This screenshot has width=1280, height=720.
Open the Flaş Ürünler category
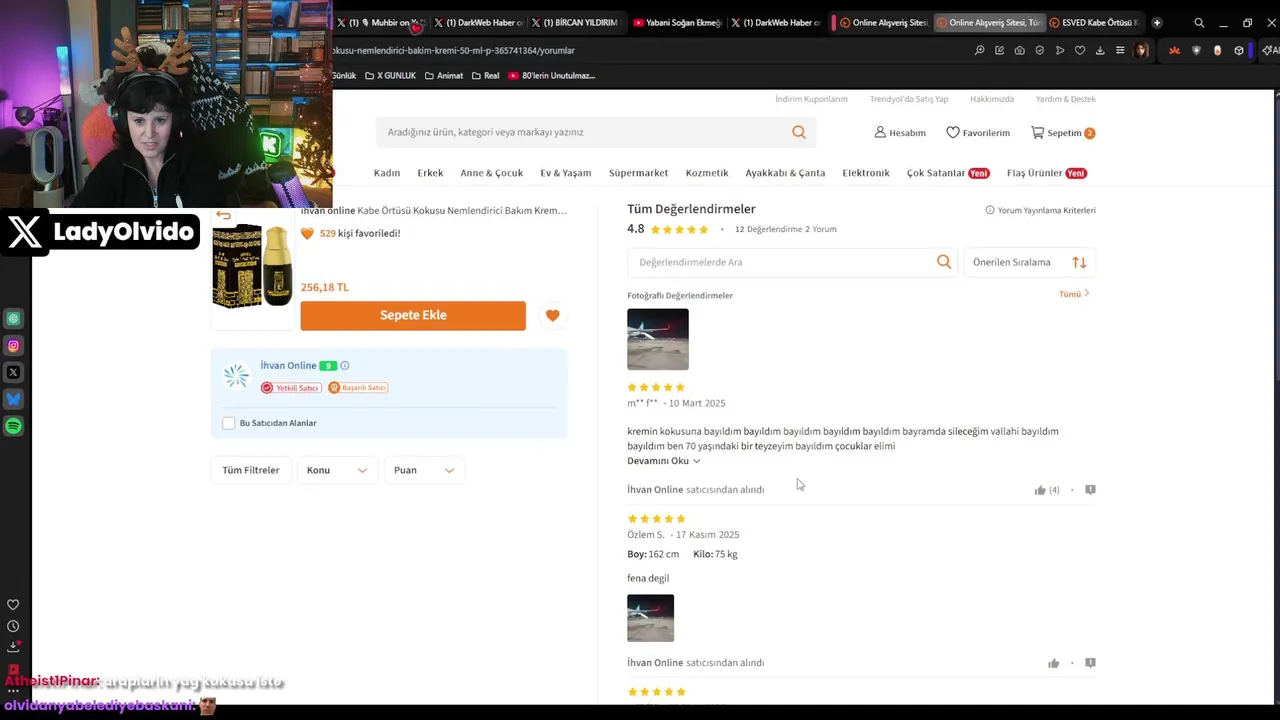click(1047, 173)
